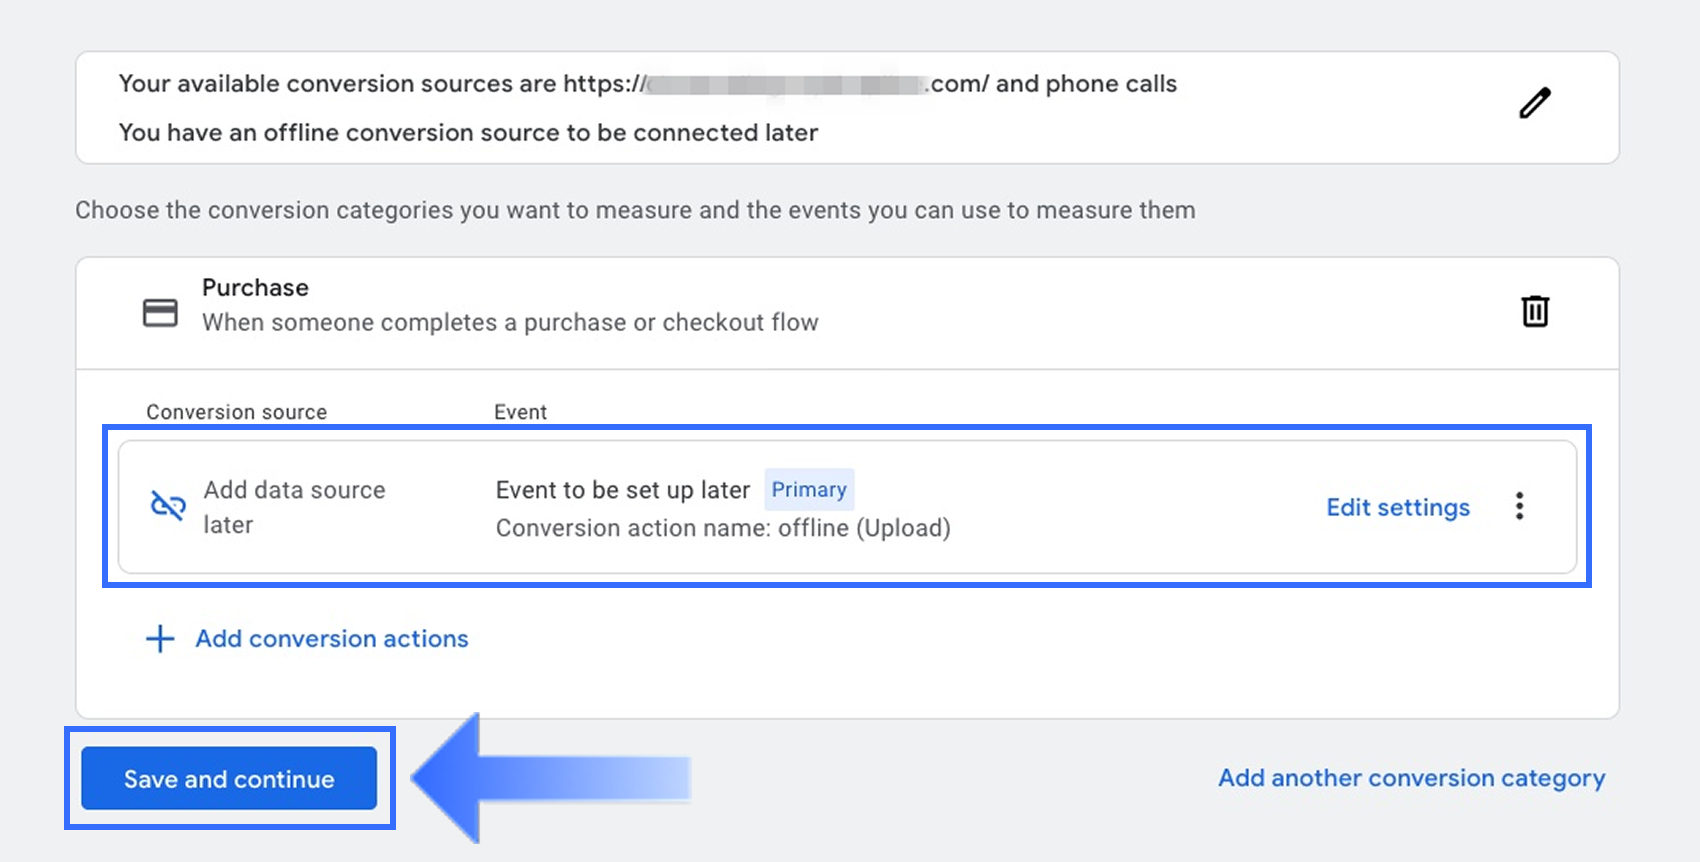This screenshot has width=1700, height=862.
Task: Click the Add conversion actions text link
Action: click(x=331, y=639)
